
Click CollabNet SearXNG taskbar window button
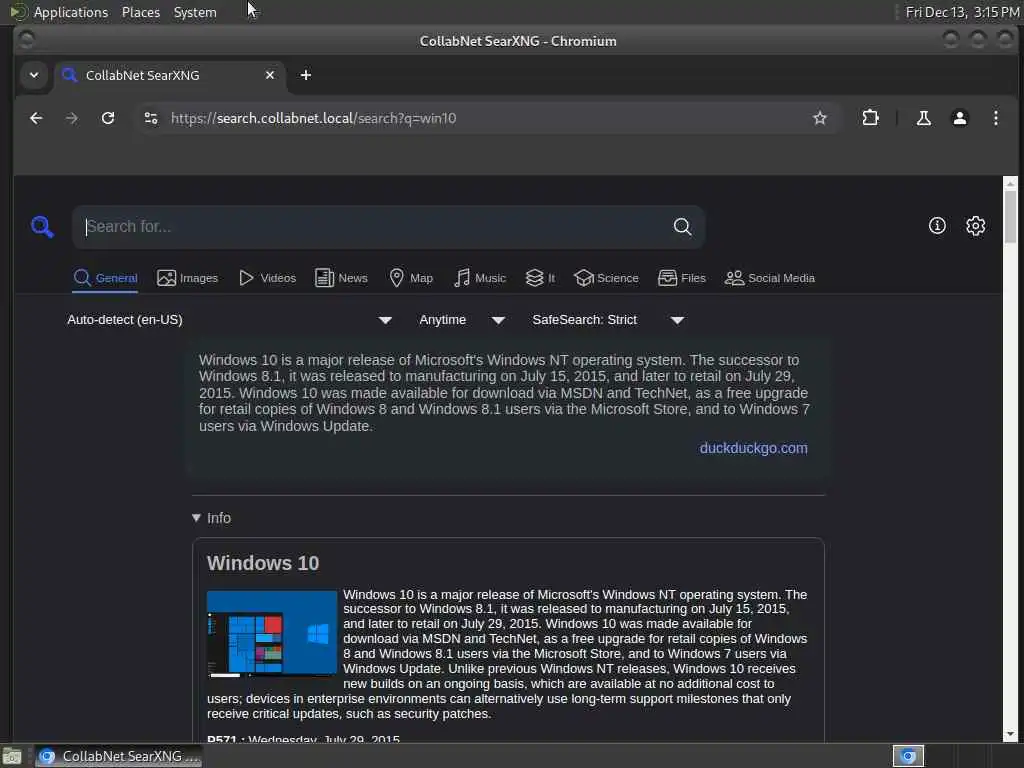point(118,756)
